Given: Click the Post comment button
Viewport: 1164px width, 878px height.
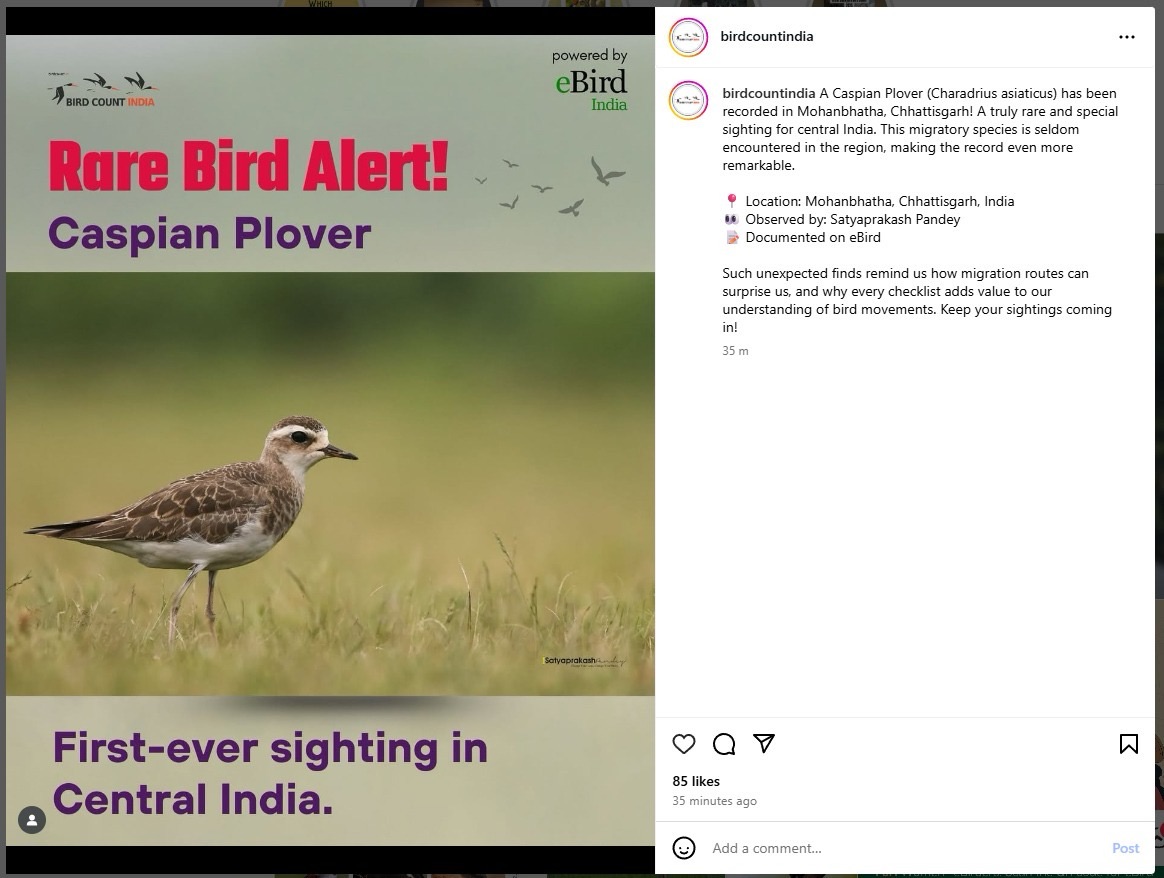Looking at the screenshot, I should (x=1125, y=848).
